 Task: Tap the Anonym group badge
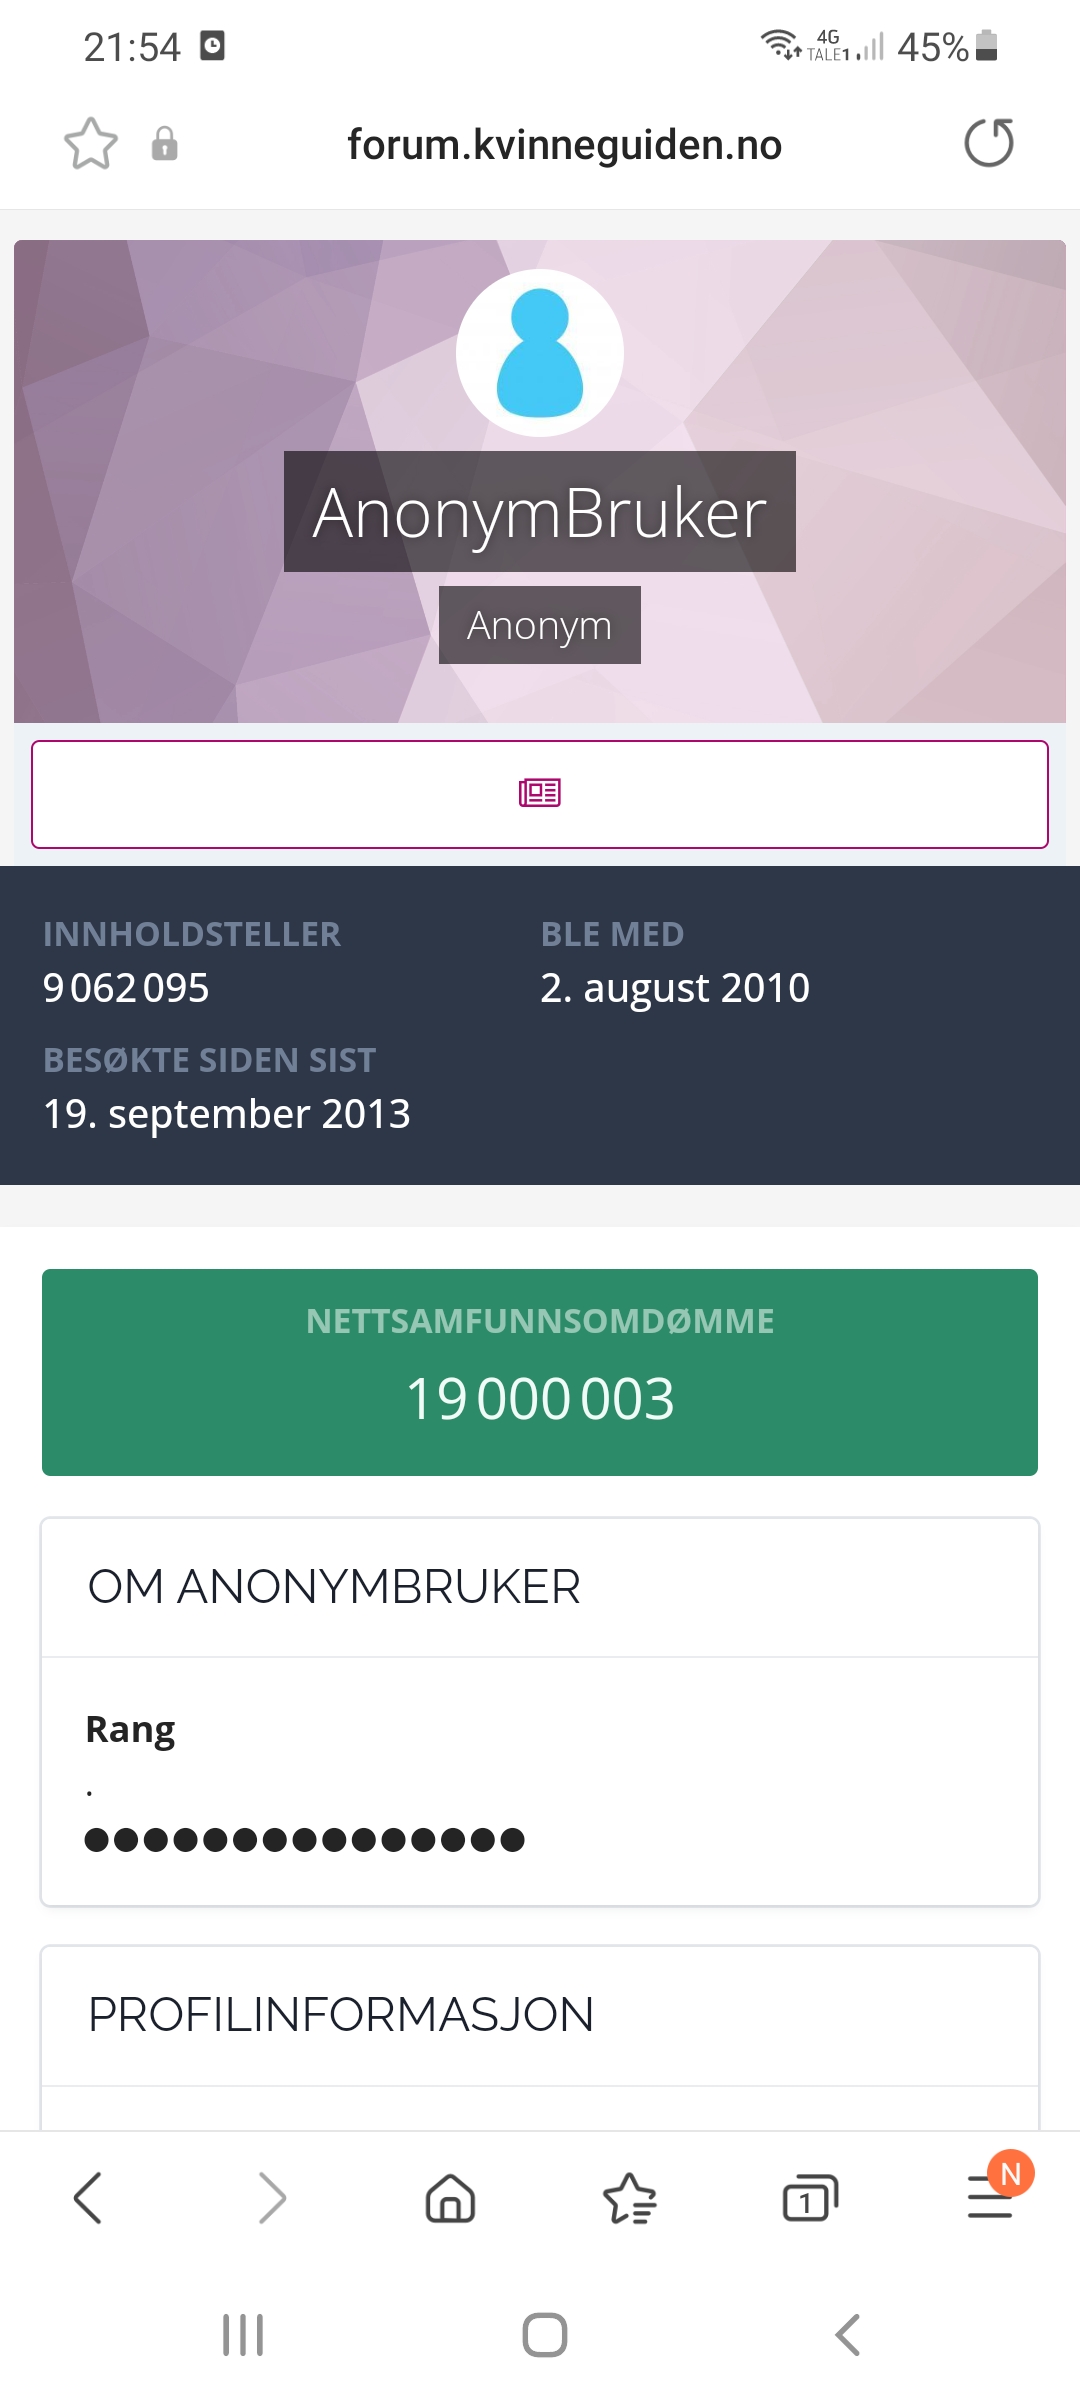(540, 625)
